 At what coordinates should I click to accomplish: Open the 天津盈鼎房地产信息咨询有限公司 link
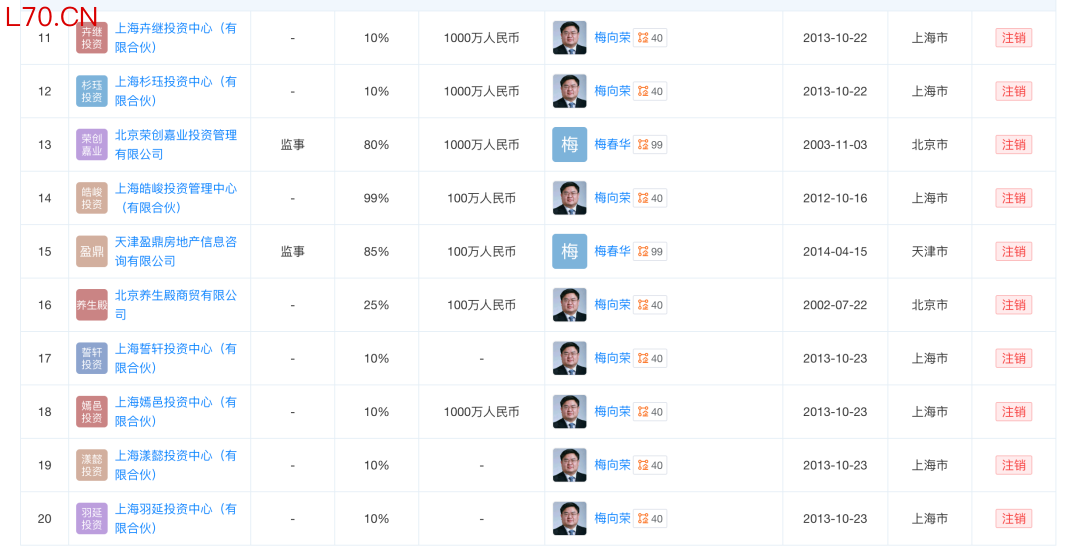click(x=176, y=251)
